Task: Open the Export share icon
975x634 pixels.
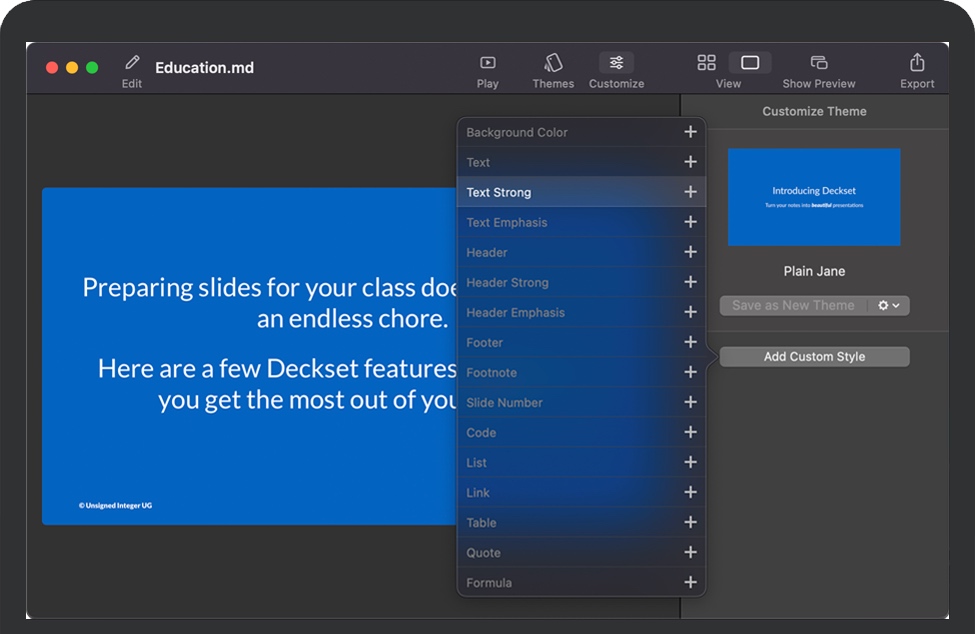Action: coord(917,63)
